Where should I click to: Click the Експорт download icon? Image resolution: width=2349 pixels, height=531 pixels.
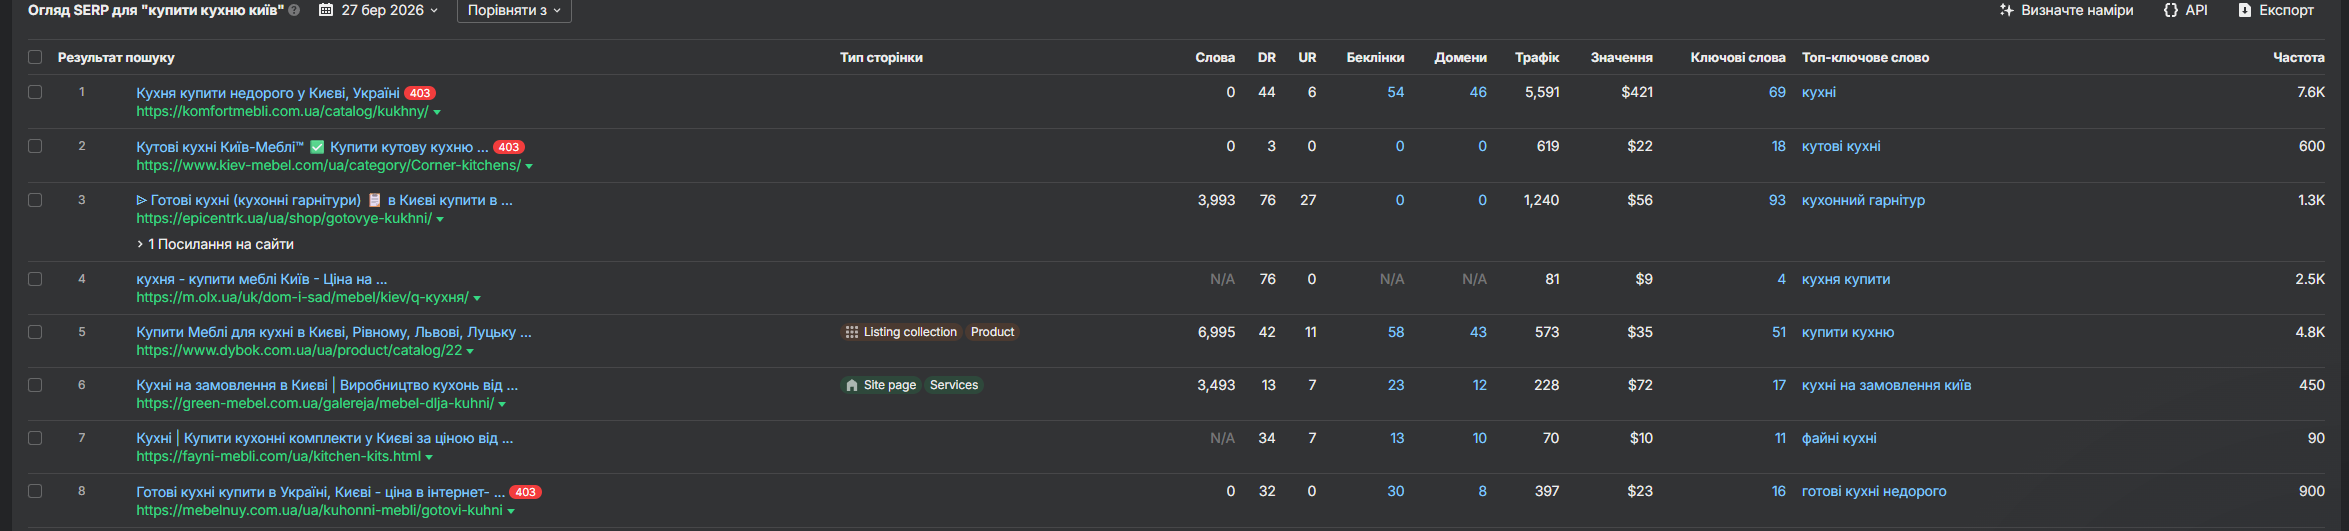tap(2245, 10)
